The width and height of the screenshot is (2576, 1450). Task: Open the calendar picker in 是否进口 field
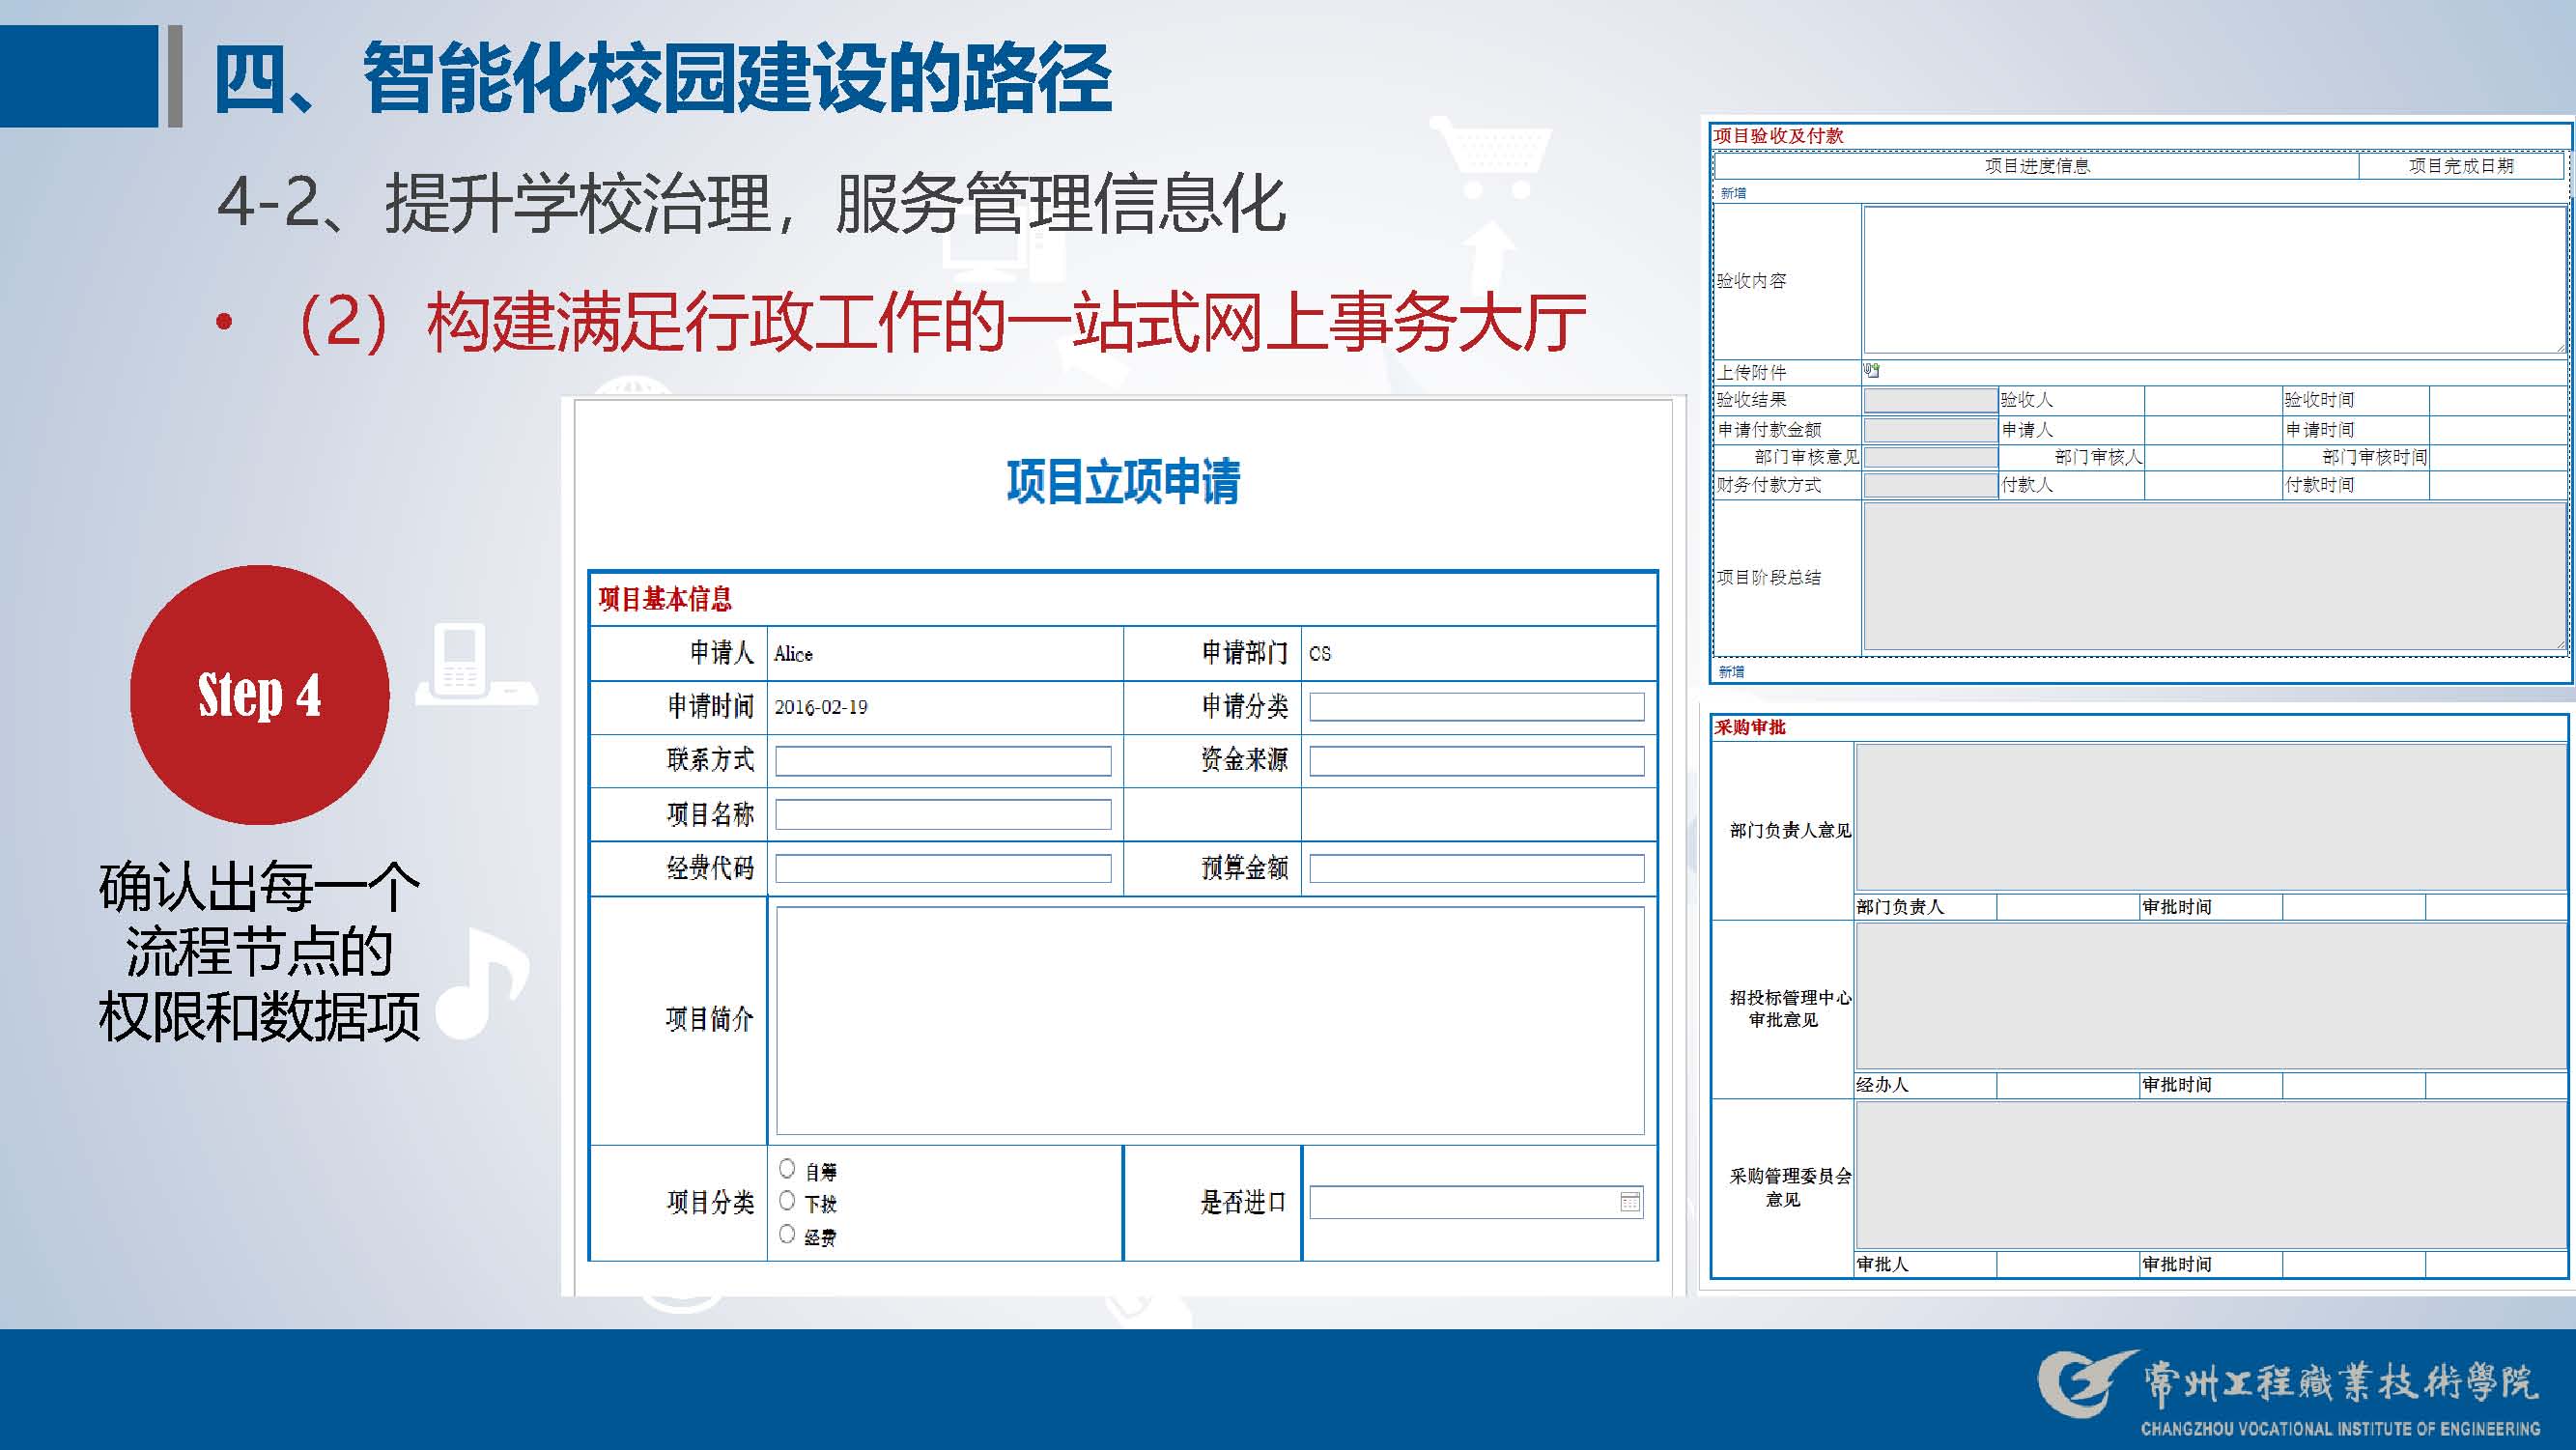coord(1629,1202)
